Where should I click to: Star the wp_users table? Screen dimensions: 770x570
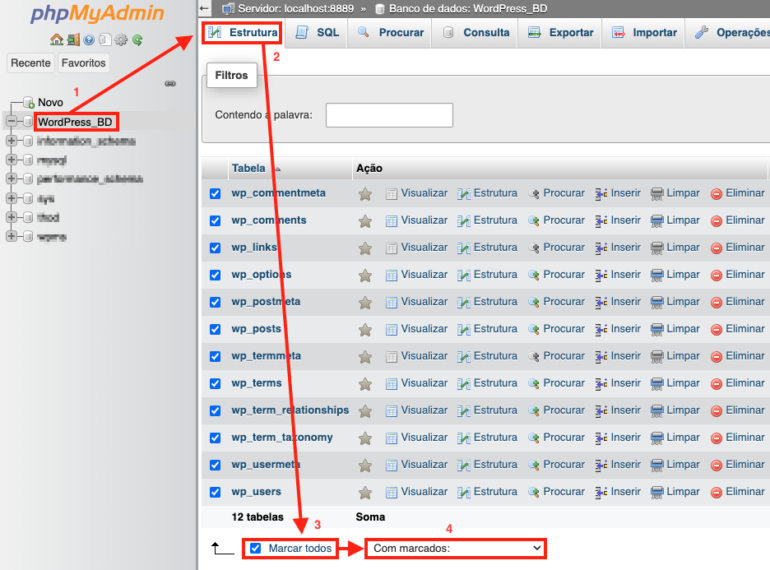coord(365,492)
